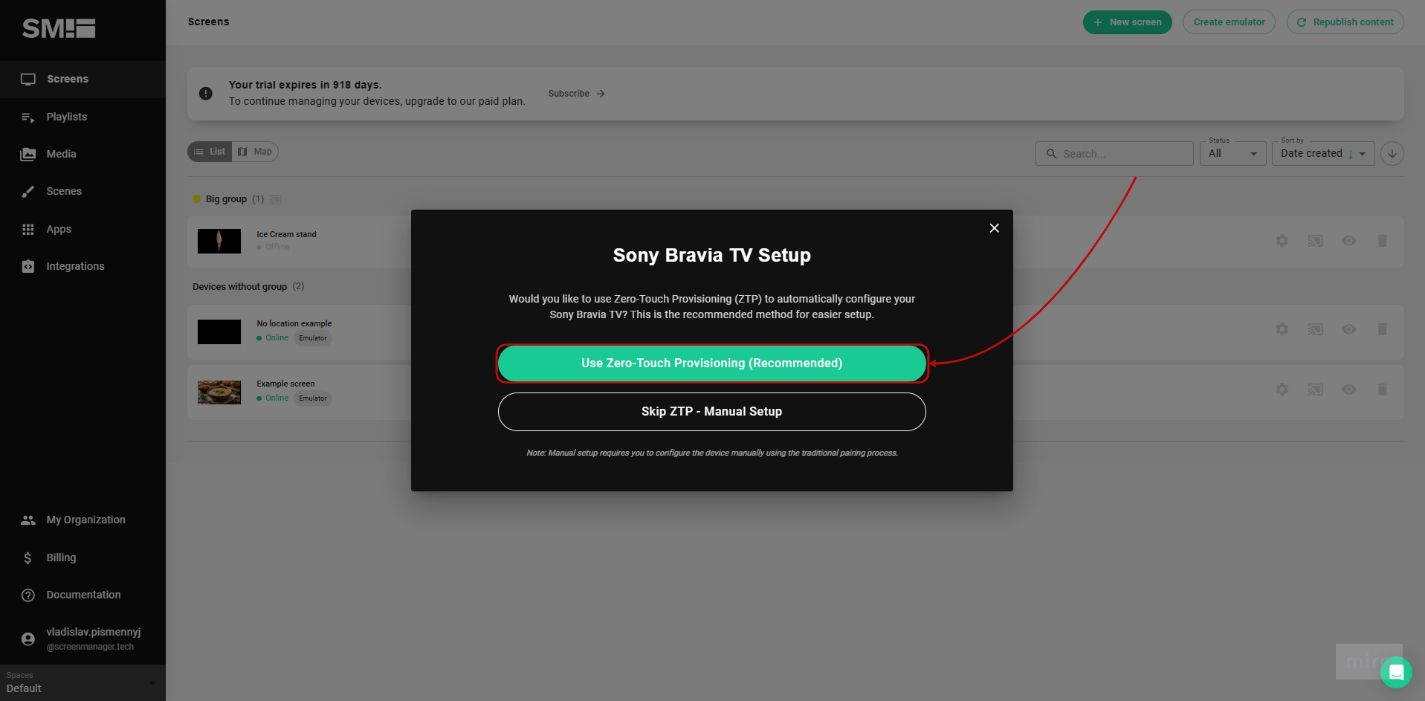Open the Apps section
The image size is (1425, 701).
(x=82, y=229)
